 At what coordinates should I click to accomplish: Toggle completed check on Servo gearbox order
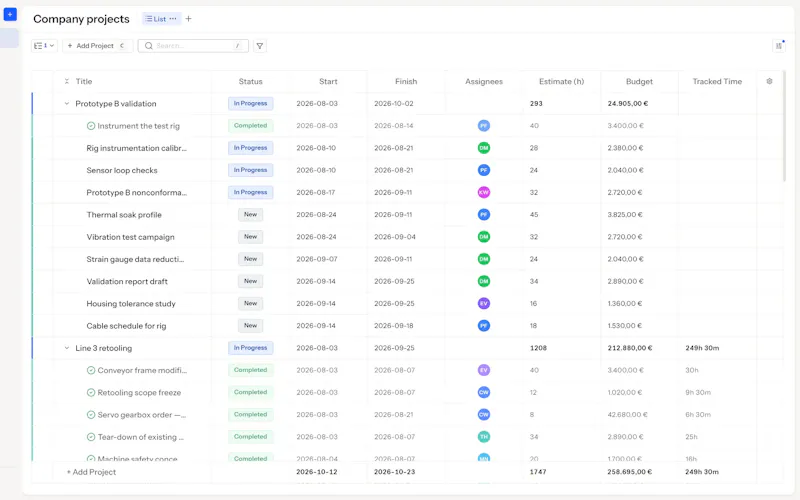tap(91, 415)
